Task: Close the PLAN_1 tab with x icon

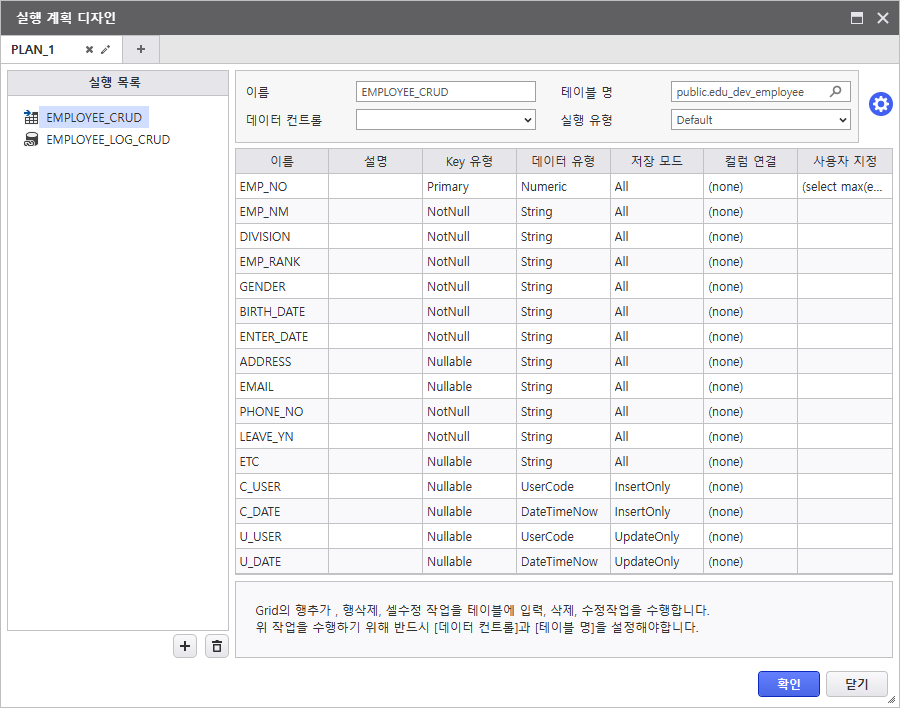Action: [x=89, y=49]
